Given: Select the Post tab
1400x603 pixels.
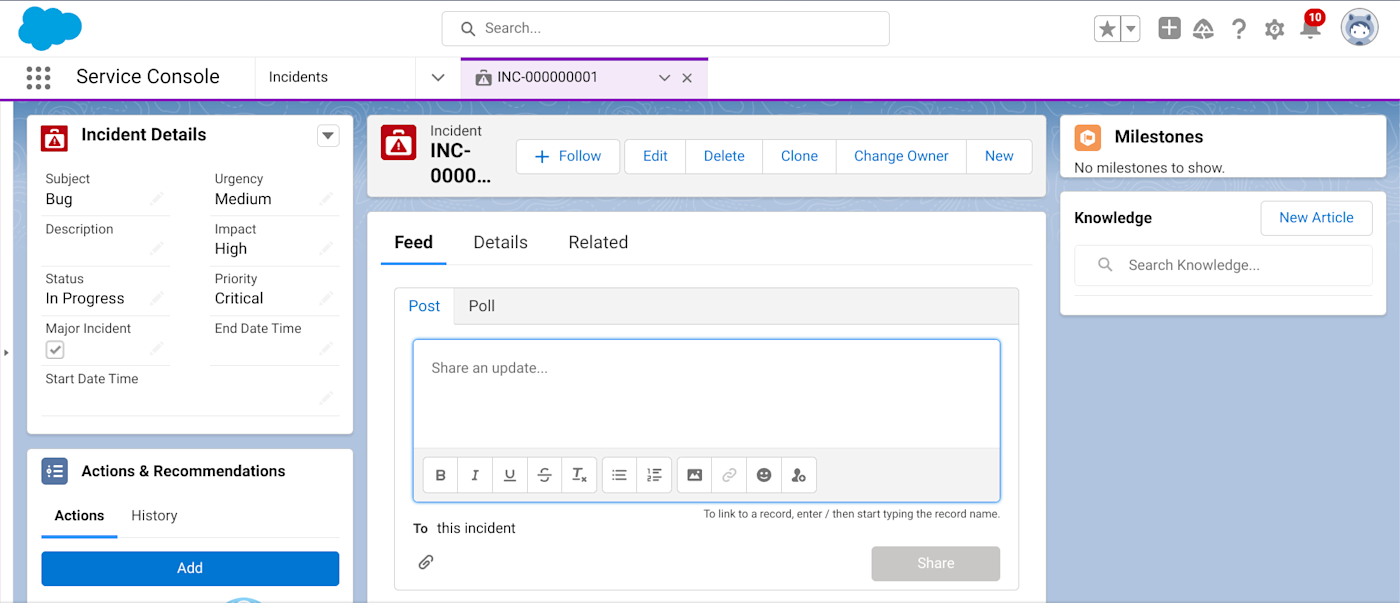Looking at the screenshot, I should (x=424, y=306).
